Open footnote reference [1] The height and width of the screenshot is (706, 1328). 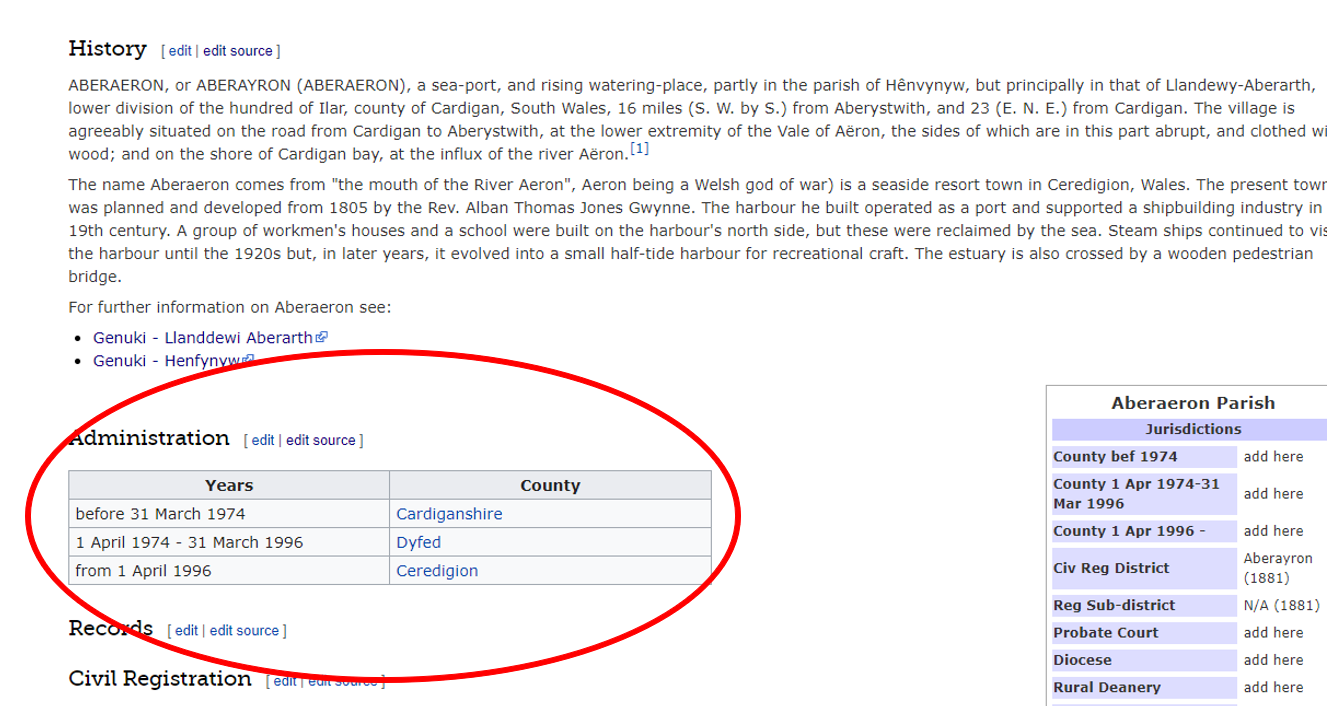click(x=639, y=150)
